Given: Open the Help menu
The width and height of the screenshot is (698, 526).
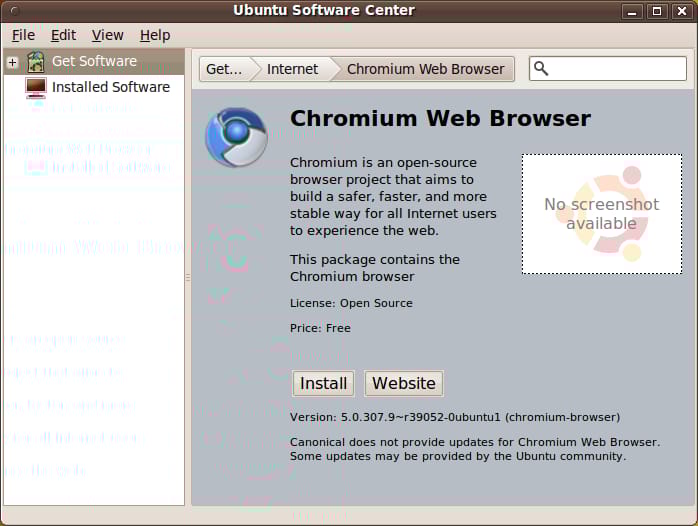Looking at the screenshot, I should click(x=155, y=35).
